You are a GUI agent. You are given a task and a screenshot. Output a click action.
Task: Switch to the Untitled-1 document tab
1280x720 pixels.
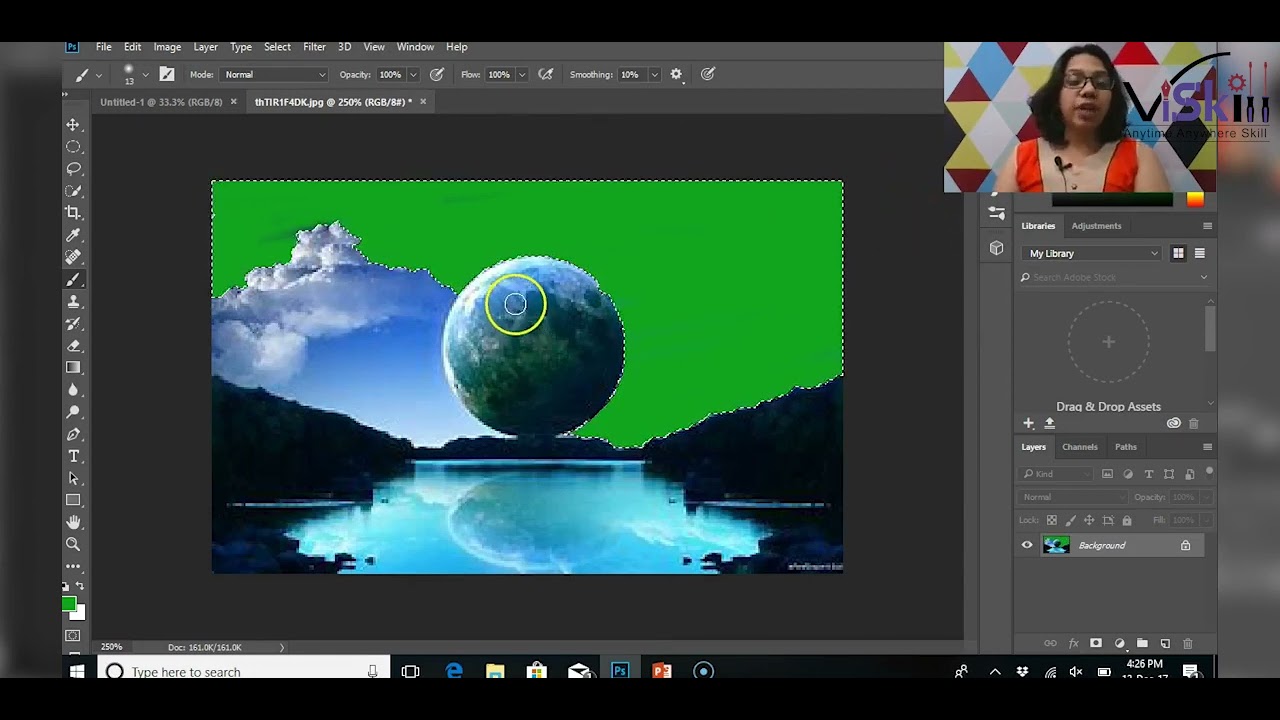point(161,102)
